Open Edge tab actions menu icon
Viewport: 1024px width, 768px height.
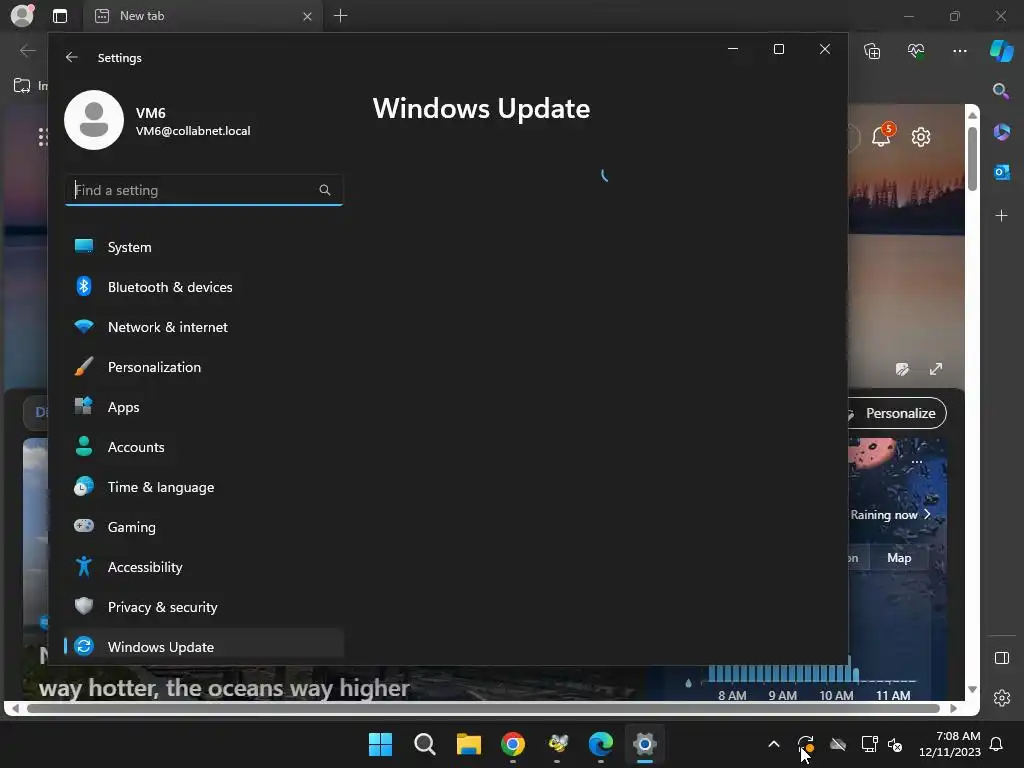(59, 16)
